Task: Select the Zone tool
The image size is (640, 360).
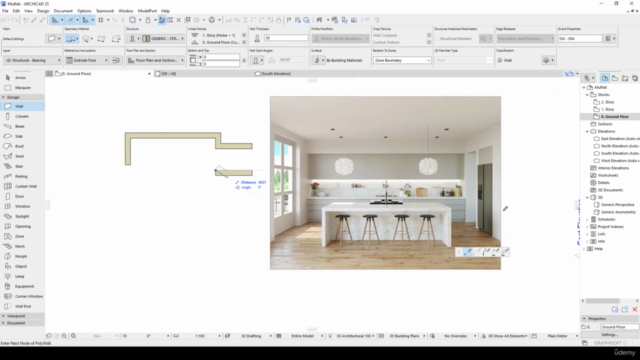Action: [x=20, y=236]
